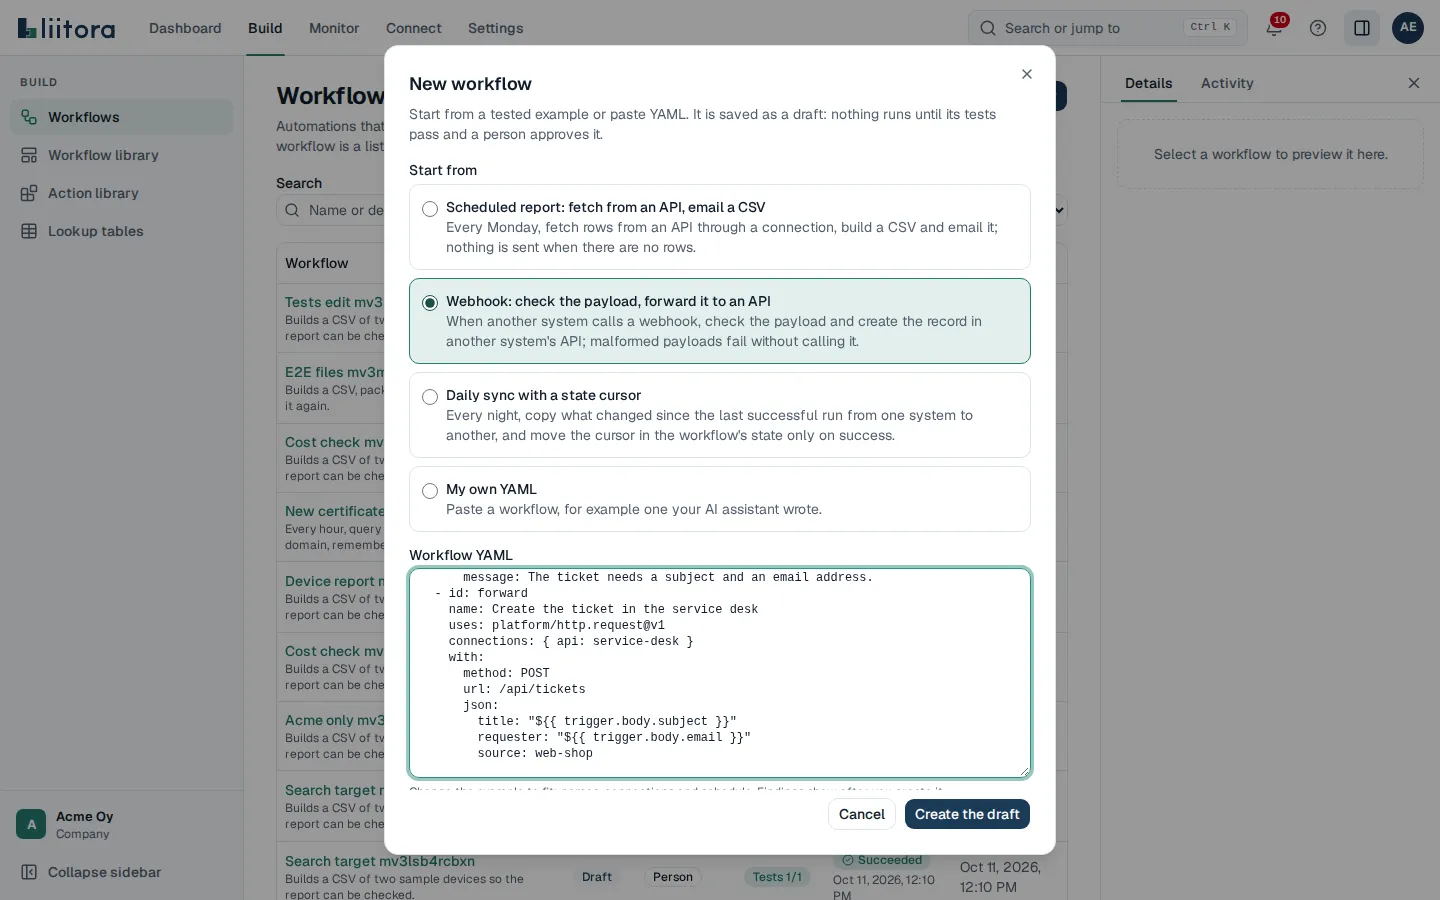Select Daily sync with state cursor radio
The height and width of the screenshot is (900, 1440).
(430, 397)
